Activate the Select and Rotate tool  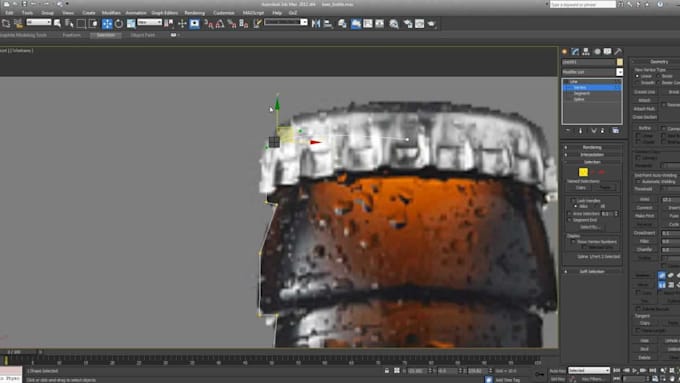[119, 23]
